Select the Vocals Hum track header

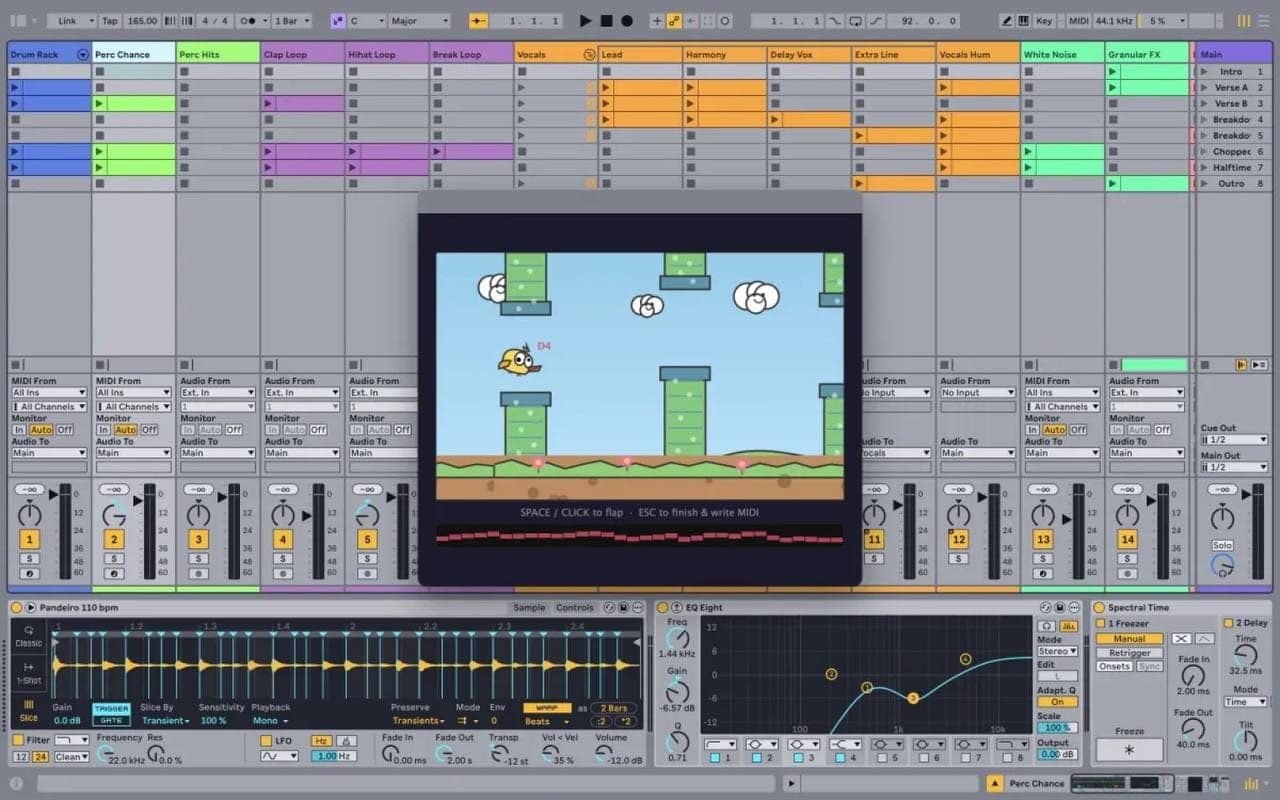tap(978, 54)
